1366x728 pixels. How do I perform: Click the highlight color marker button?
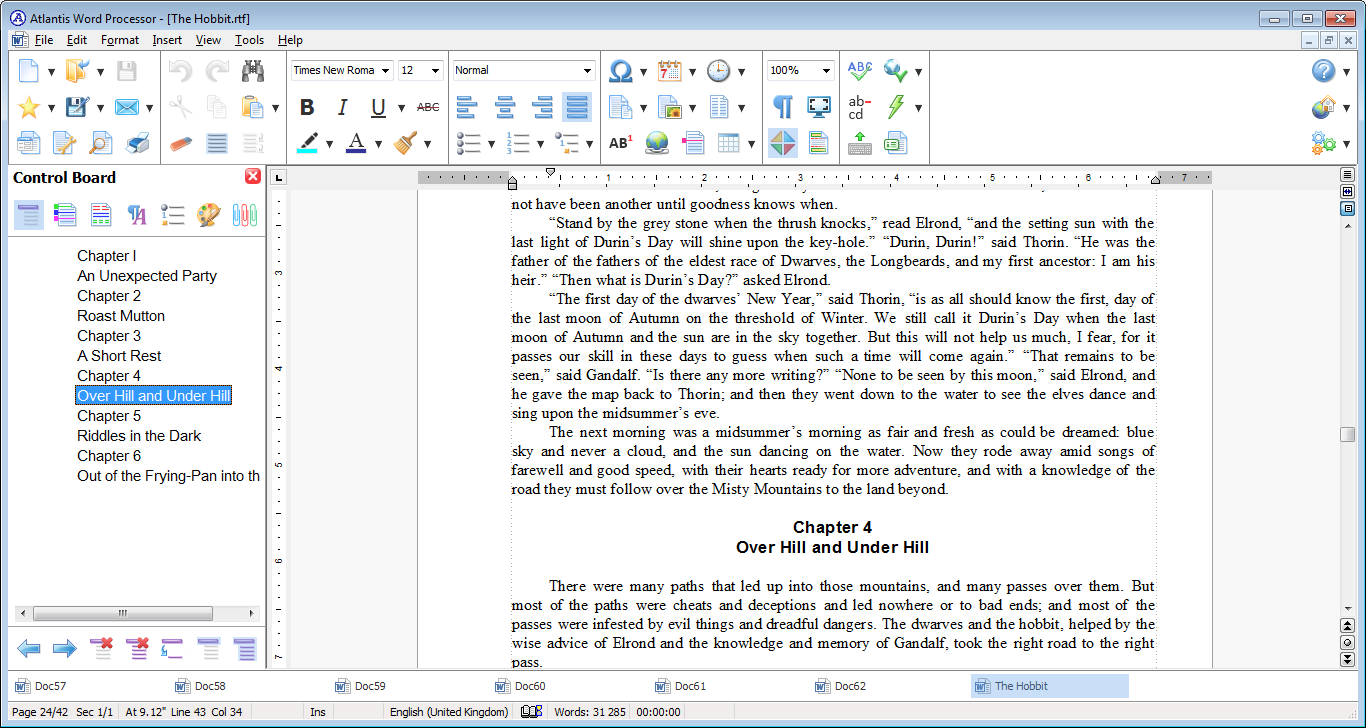point(307,143)
